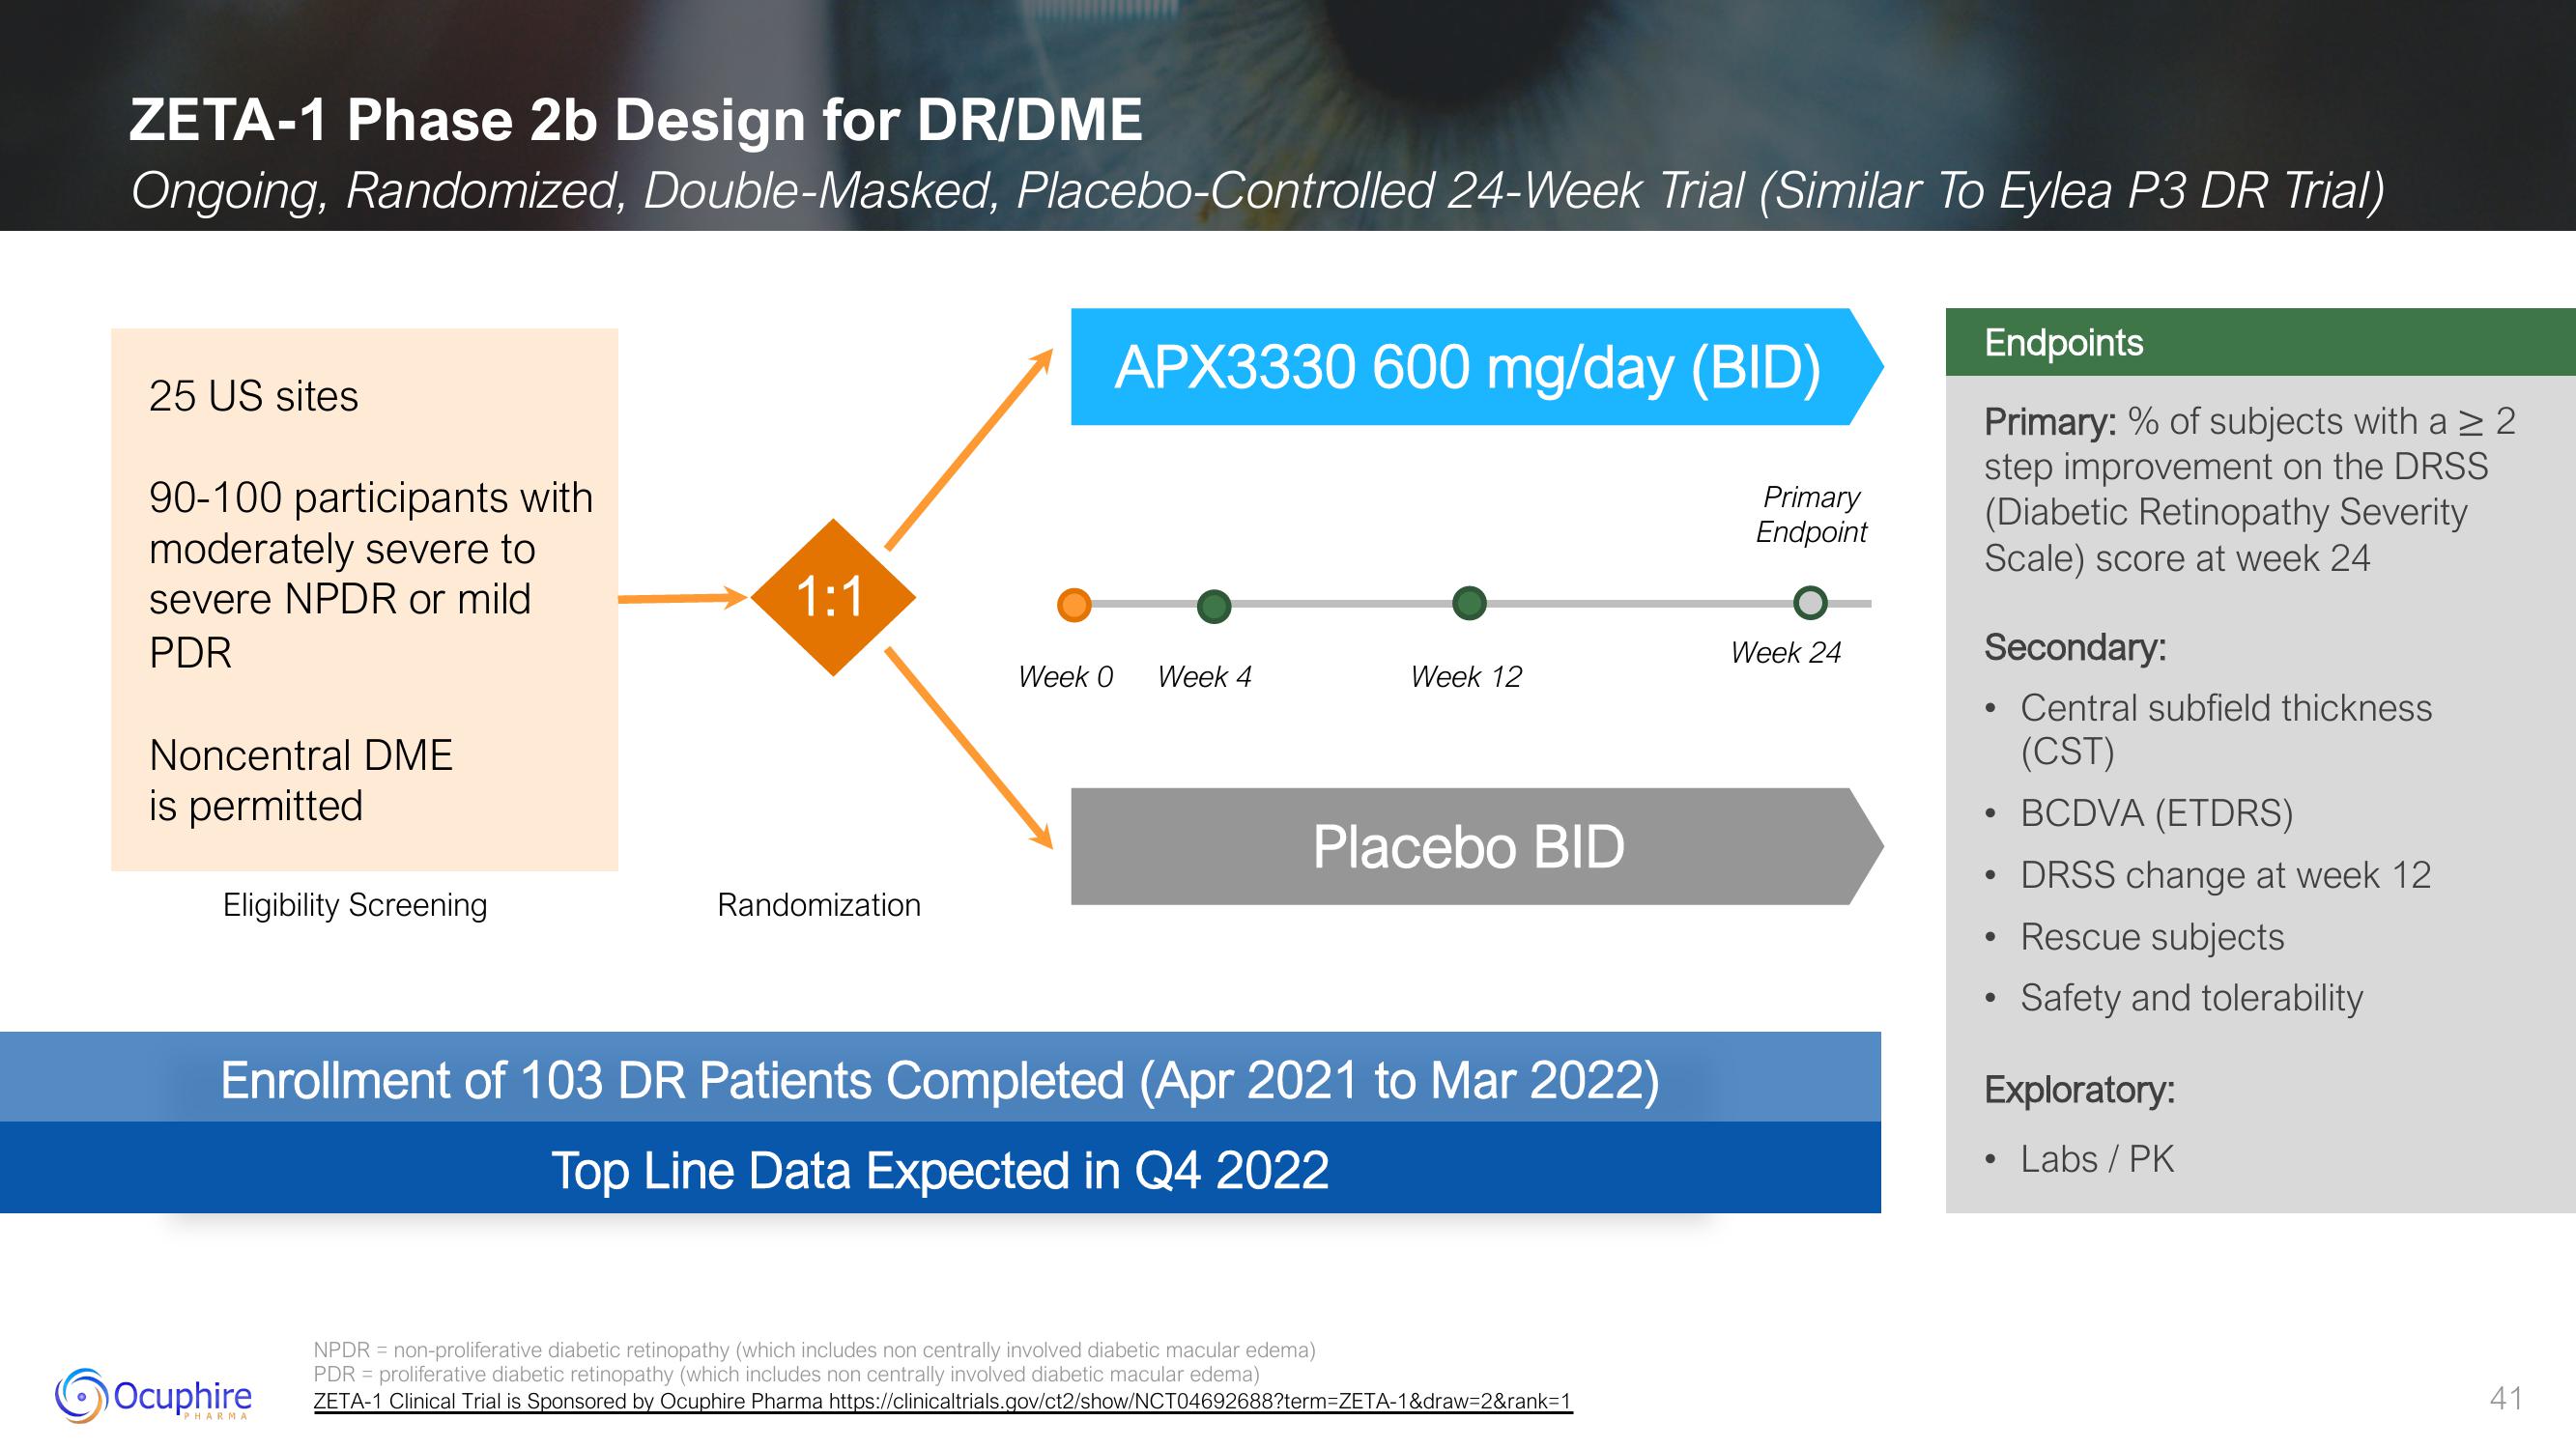Viewport: 2576px width, 1449px height.
Task: Click the slide title ZETA-1 Phase 2b Design
Action: tap(636, 120)
